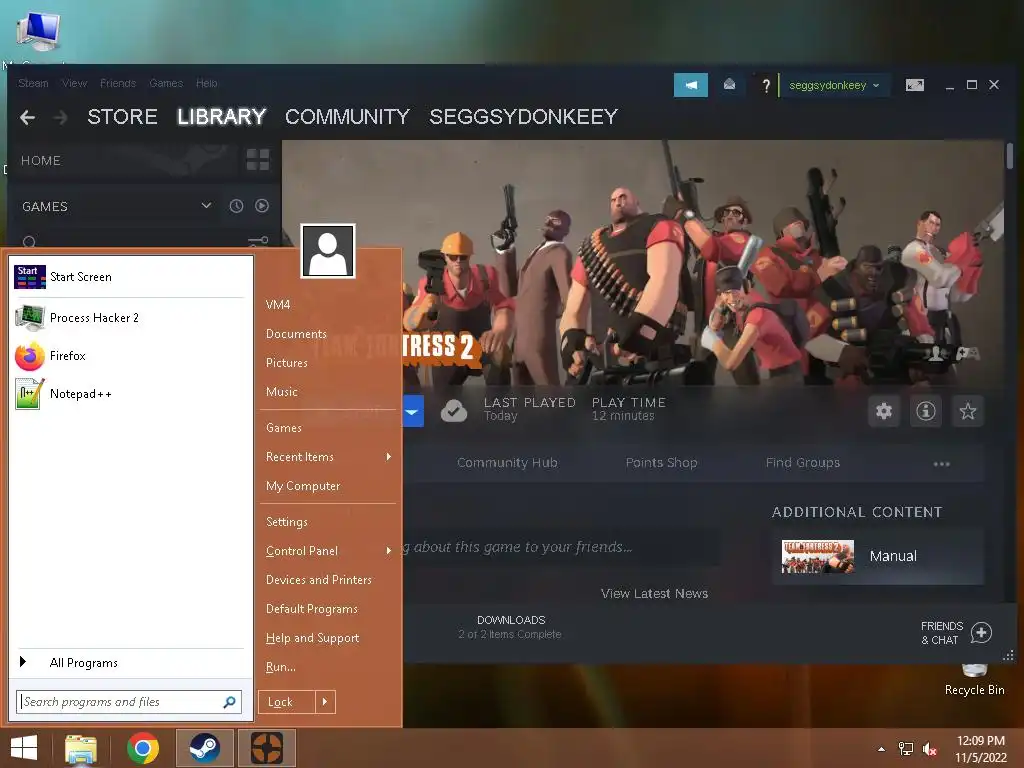1024x768 pixels.
Task: Open File Explorer from taskbar
Action: (x=81, y=748)
